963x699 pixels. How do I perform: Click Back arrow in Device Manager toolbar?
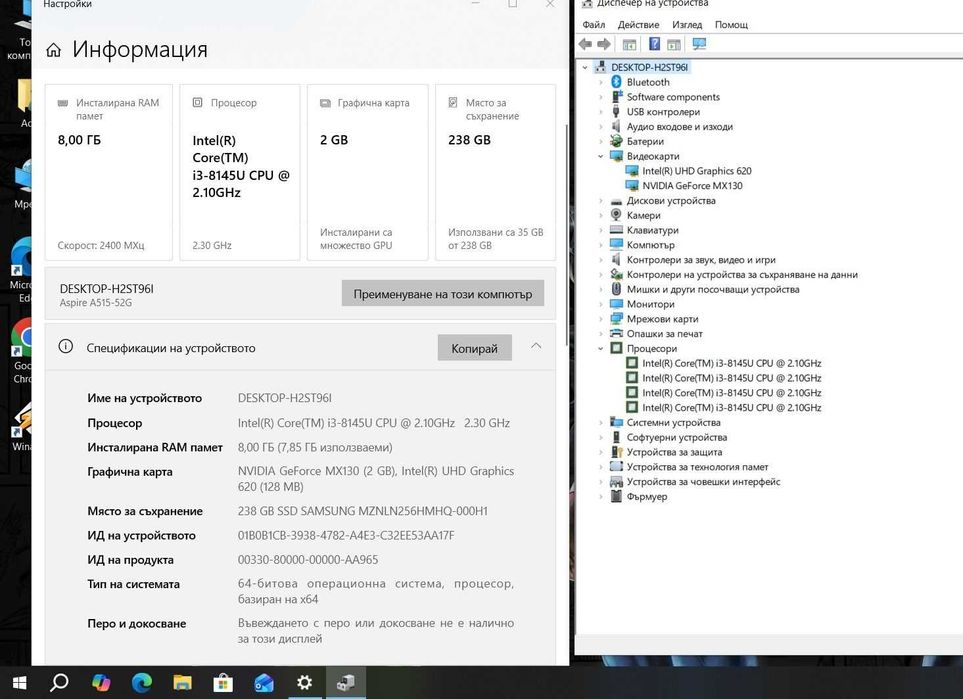point(585,44)
